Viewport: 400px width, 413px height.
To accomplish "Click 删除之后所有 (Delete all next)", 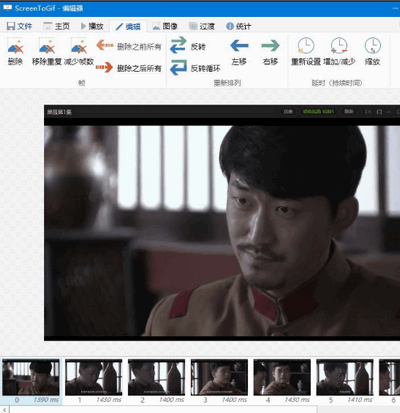I will [x=129, y=68].
